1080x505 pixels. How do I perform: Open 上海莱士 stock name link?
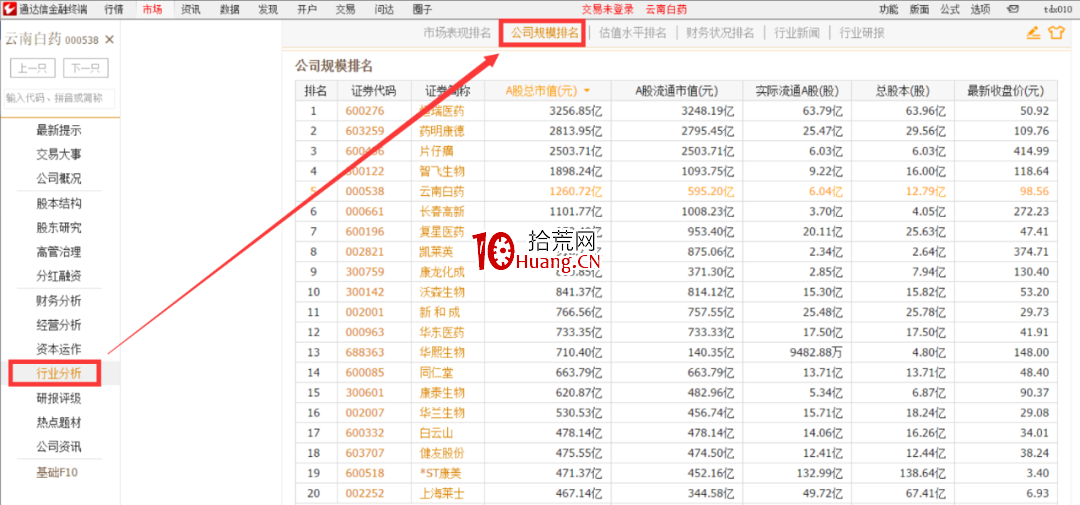tap(442, 493)
